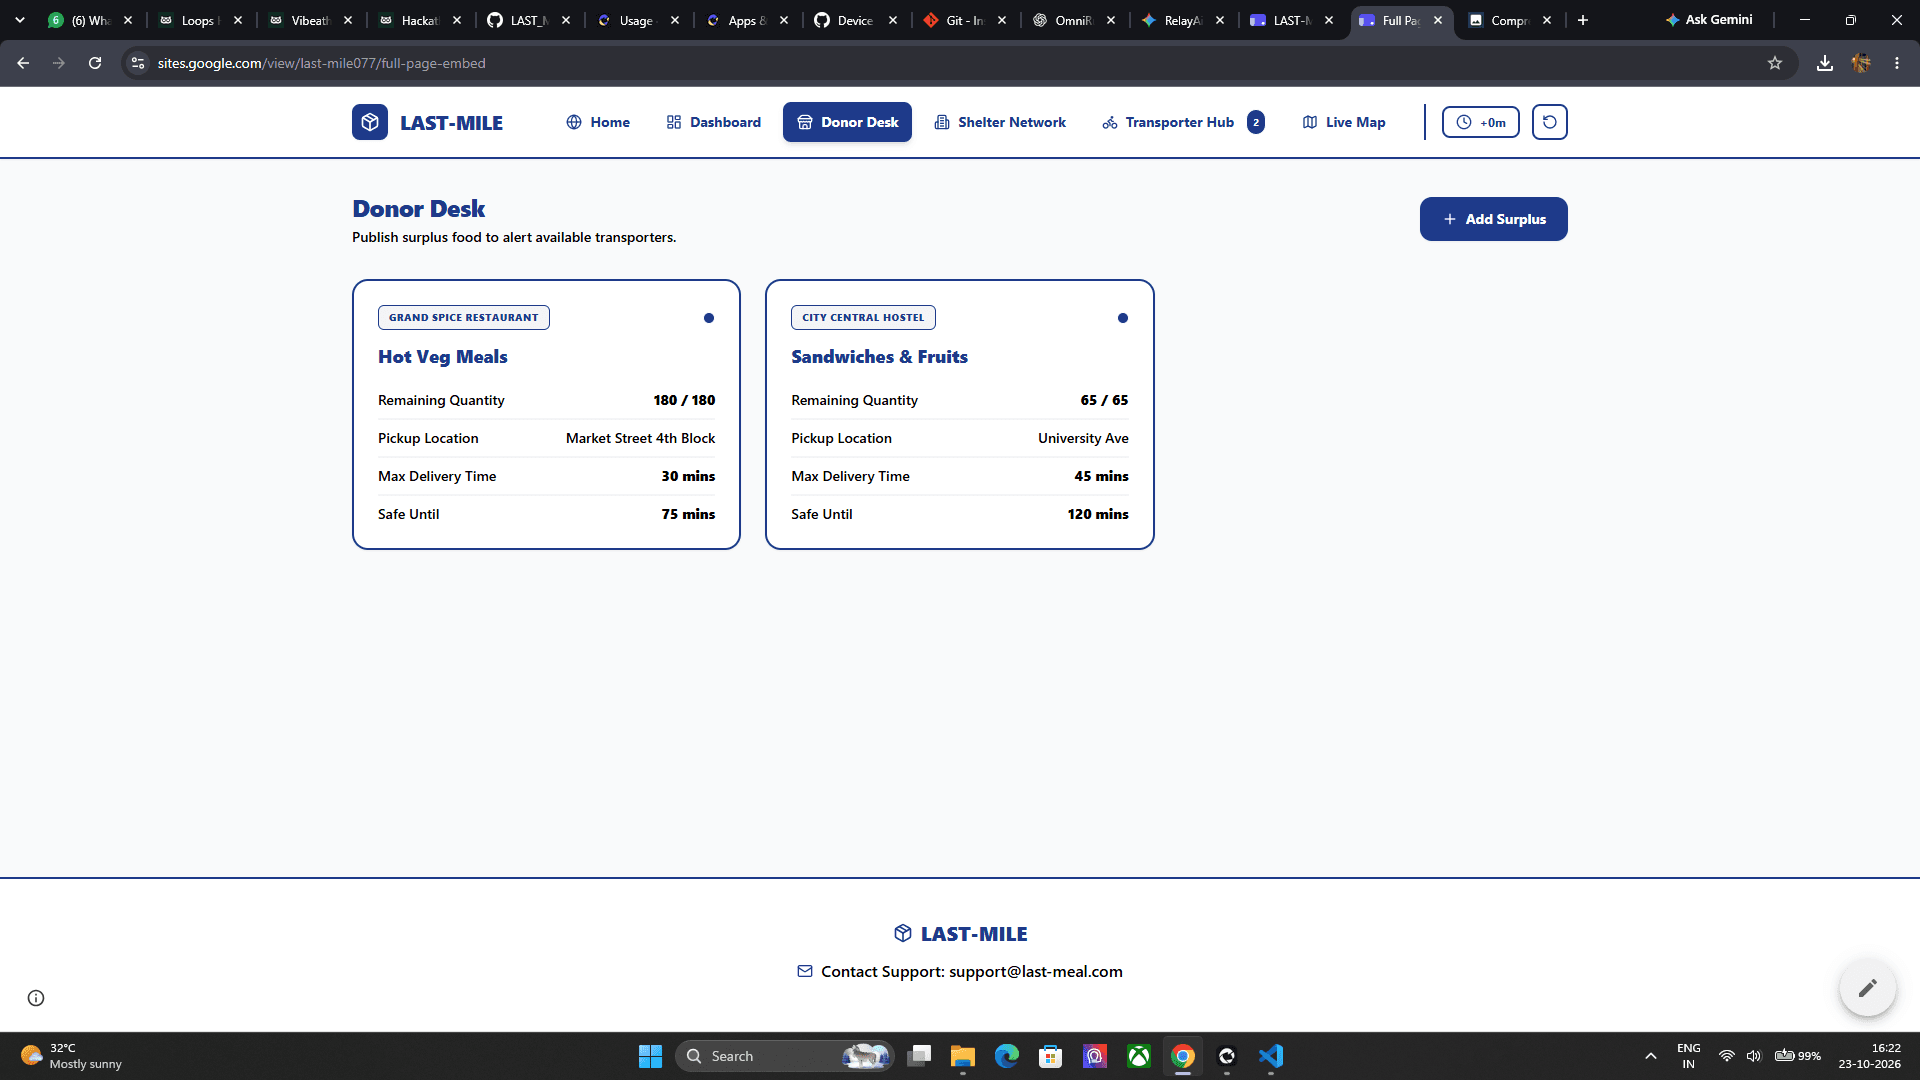Click the Transporter Hub badge showing 2
Image resolution: width=1920 pixels, height=1080 pixels.
pyautogui.click(x=1256, y=122)
